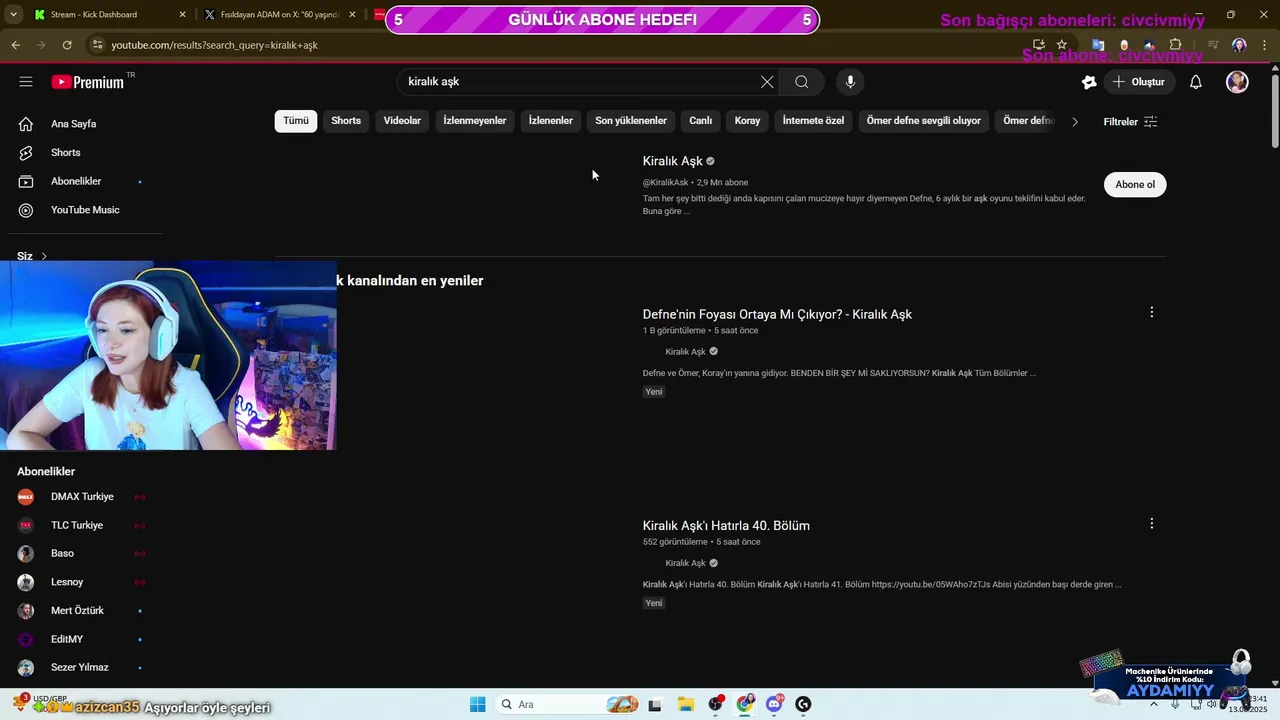Click the Abone ol subscribe button
Viewport: 1280px width, 720px height.
tap(1135, 184)
